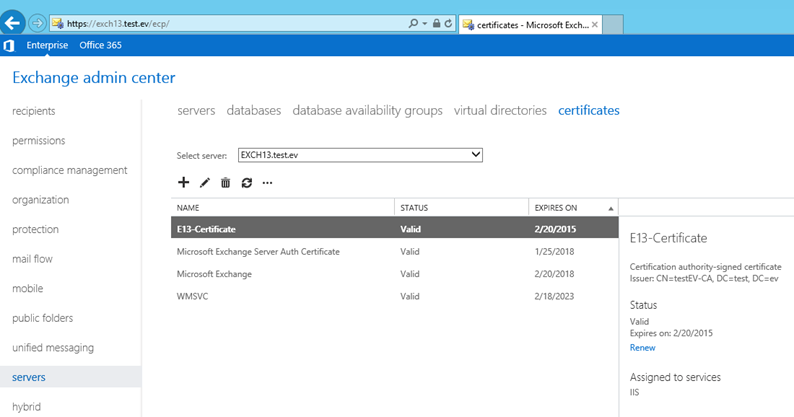This screenshot has height=417, width=794.
Task: Sort by NAME column header
Action: [188, 208]
